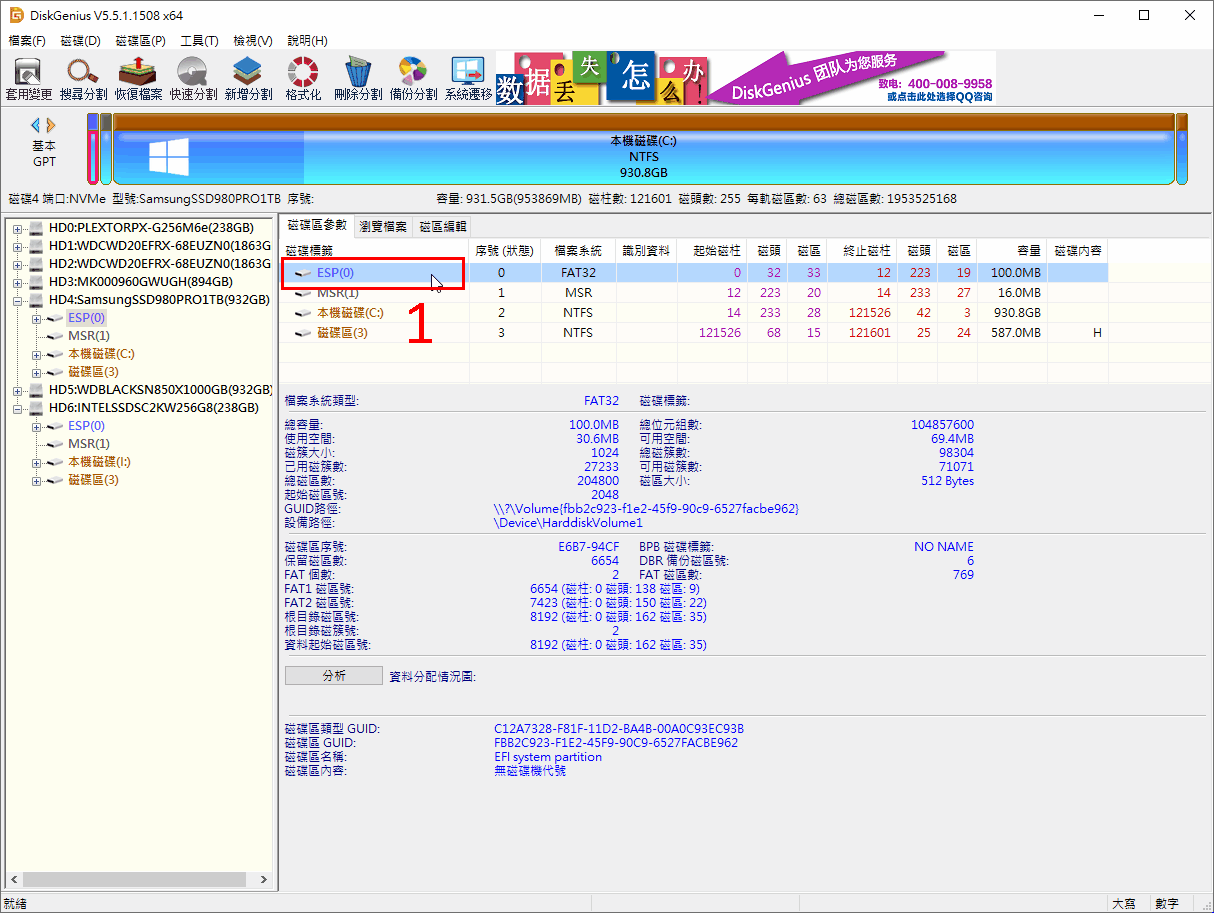
Task: Select HD4:SamsungSSD980PRO1TB(932GB) in tree
Action: point(158,300)
